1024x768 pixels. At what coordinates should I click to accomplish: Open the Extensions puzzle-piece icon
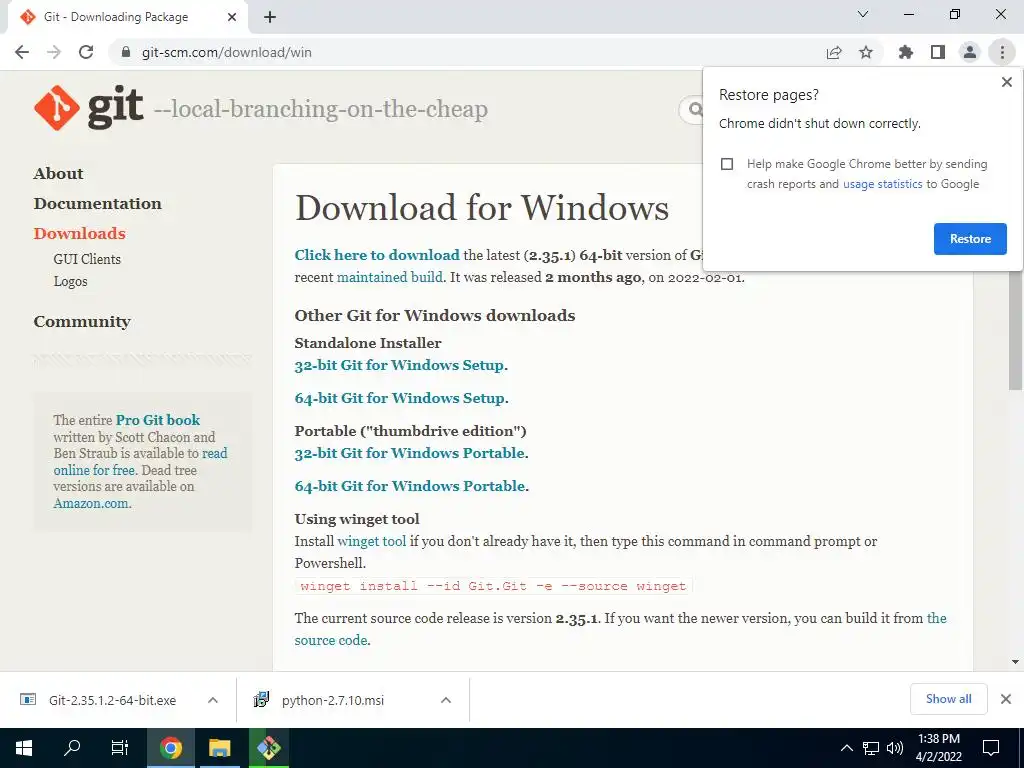tap(905, 52)
